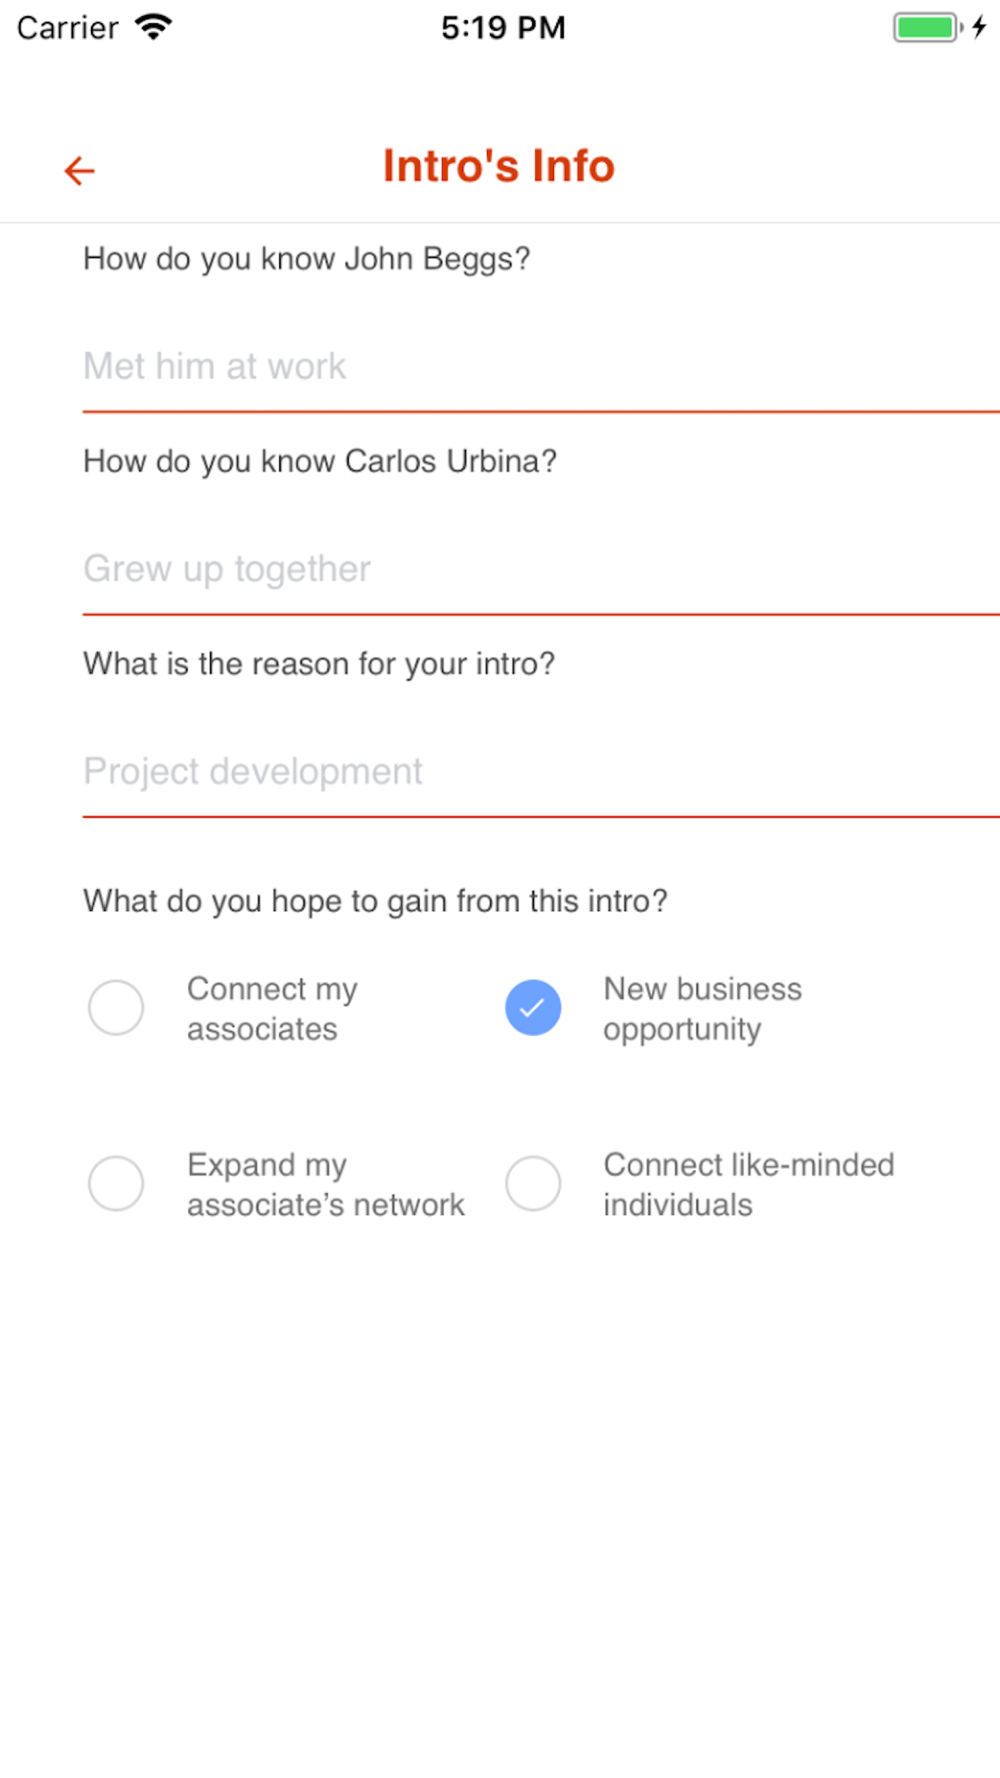The image size is (1000, 1778).
Task: Tap the time shown in status bar
Action: point(503,27)
